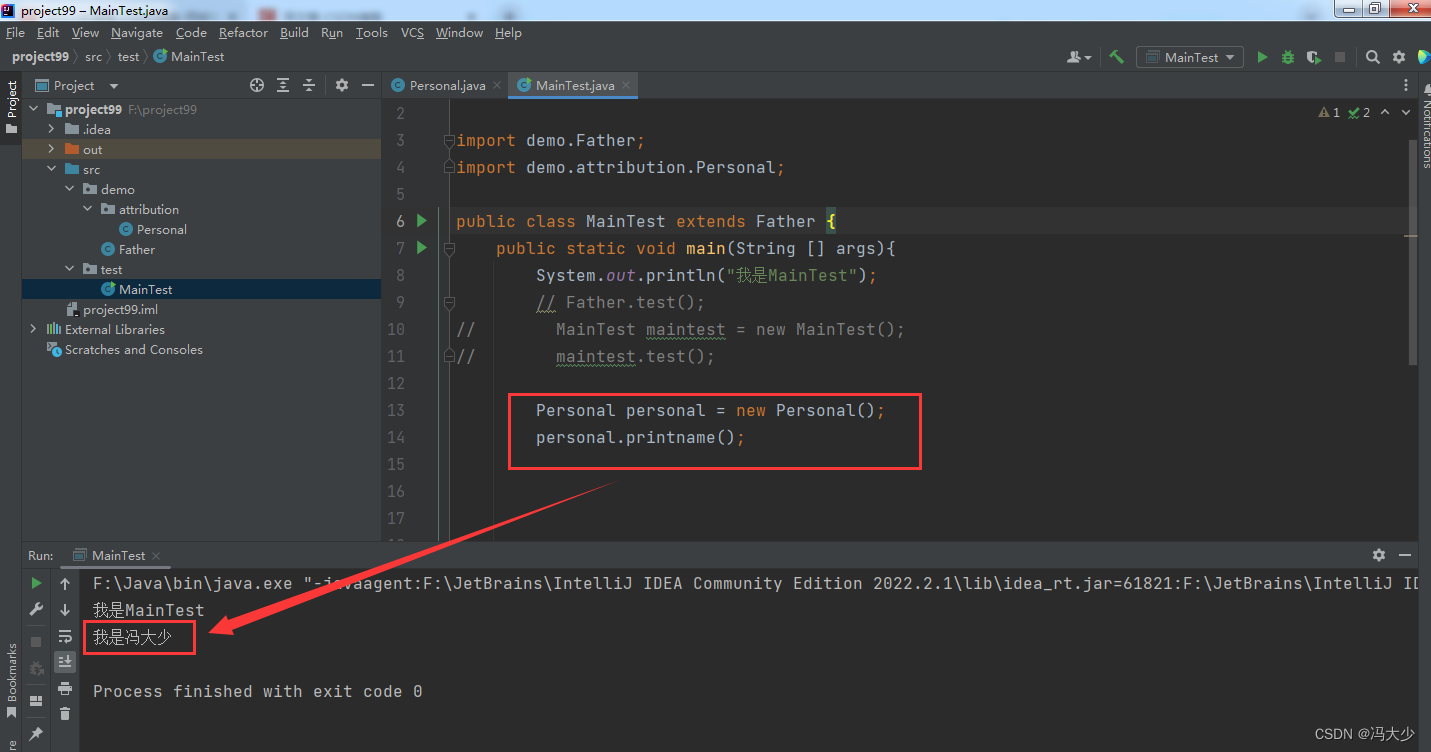The width and height of the screenshot is (1431, 752).
Task: Toggle soft-wrap in Run console
Action: [65, 635]
